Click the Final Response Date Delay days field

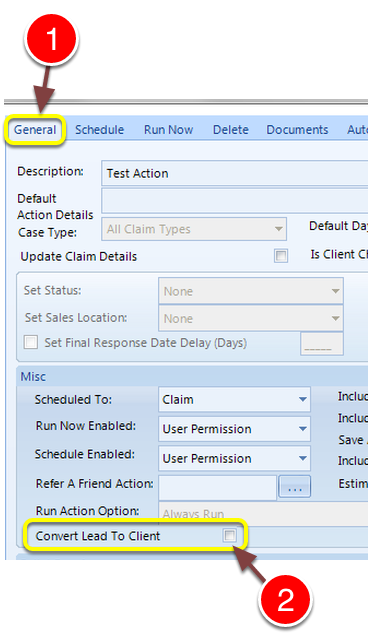coord(322,344)
